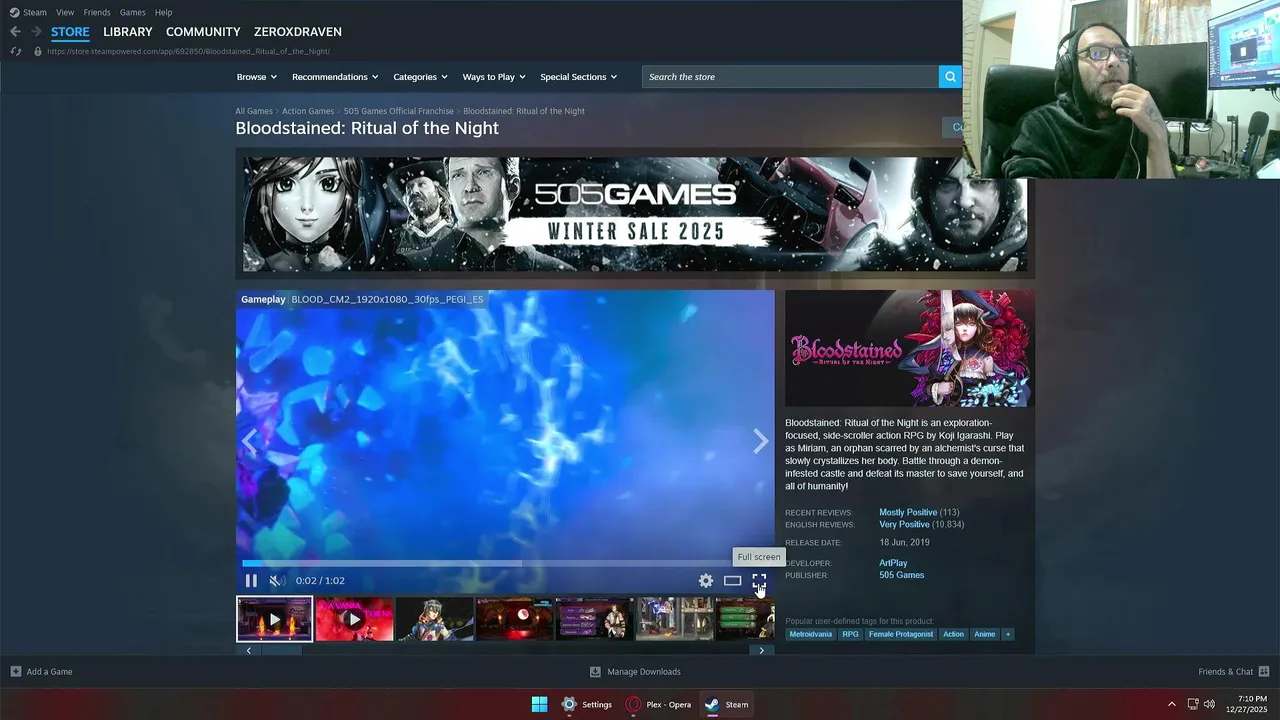This screenshot has height=720, width=1280.
Task: Switch to the LIBRARY tab
Action: pyautogui.click(x=128, y=32)
